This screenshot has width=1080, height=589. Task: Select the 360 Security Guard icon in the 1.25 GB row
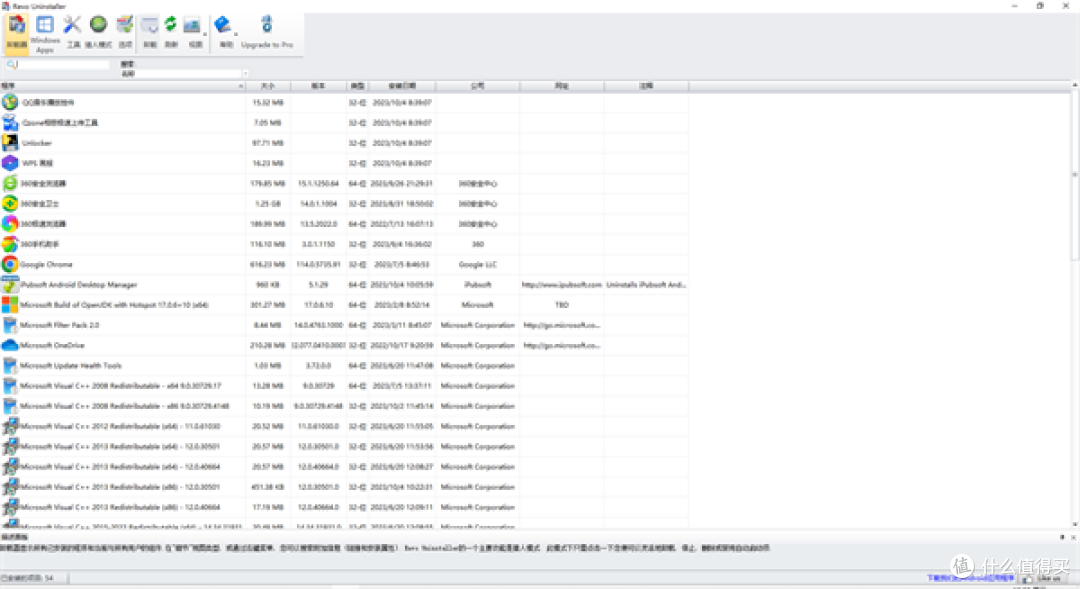point(10,203)
